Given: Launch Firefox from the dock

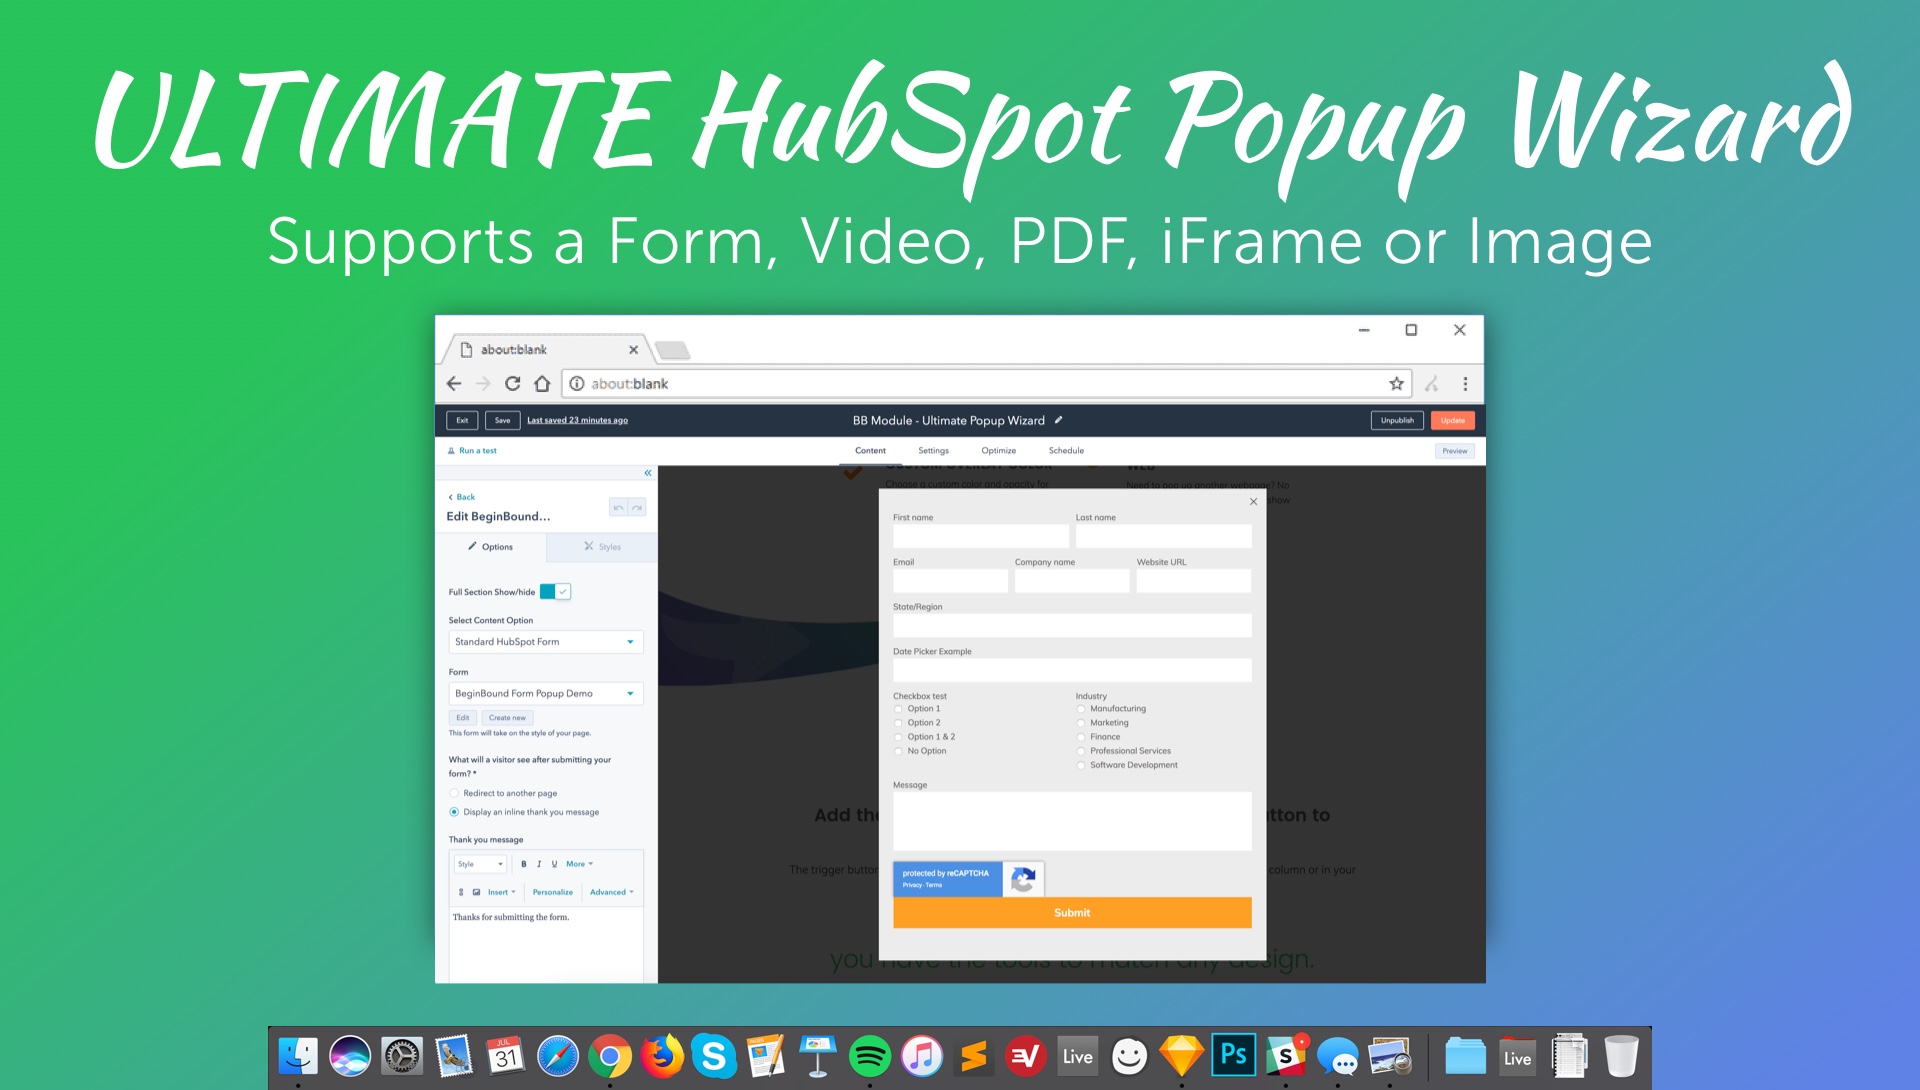Looking at the screenshot, I should 662,1056.
